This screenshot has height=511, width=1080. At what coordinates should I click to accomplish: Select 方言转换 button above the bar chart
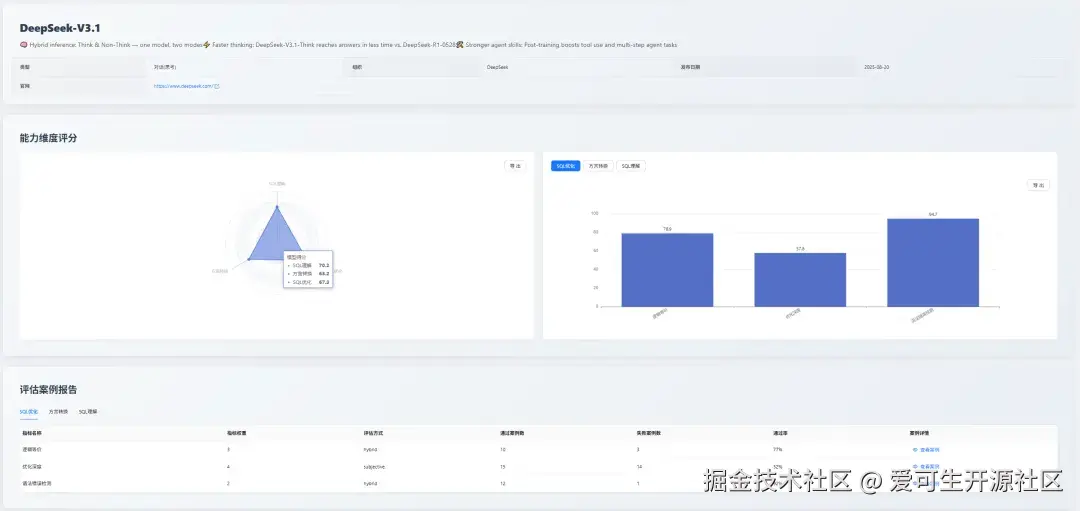pos(598,166)
